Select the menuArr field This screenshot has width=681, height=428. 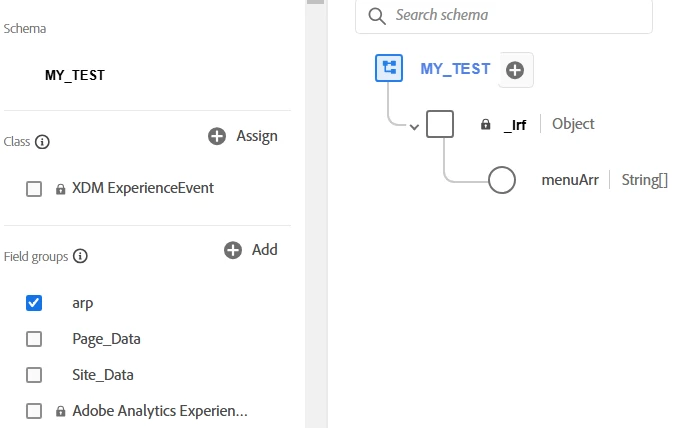point(569,181)
